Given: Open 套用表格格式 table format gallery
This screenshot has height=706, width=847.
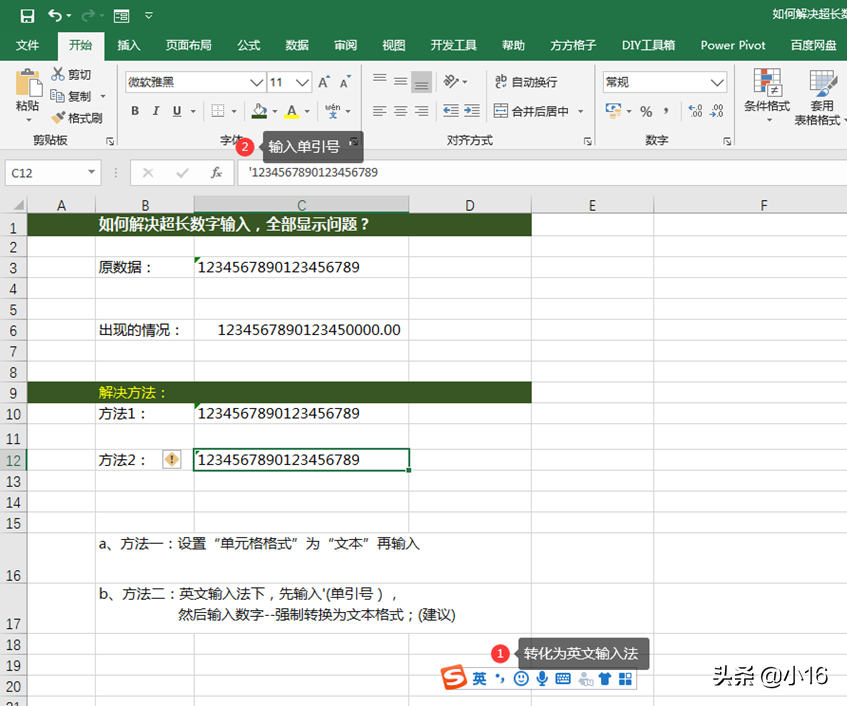Looking at the screenshot, I should [821, 97].
